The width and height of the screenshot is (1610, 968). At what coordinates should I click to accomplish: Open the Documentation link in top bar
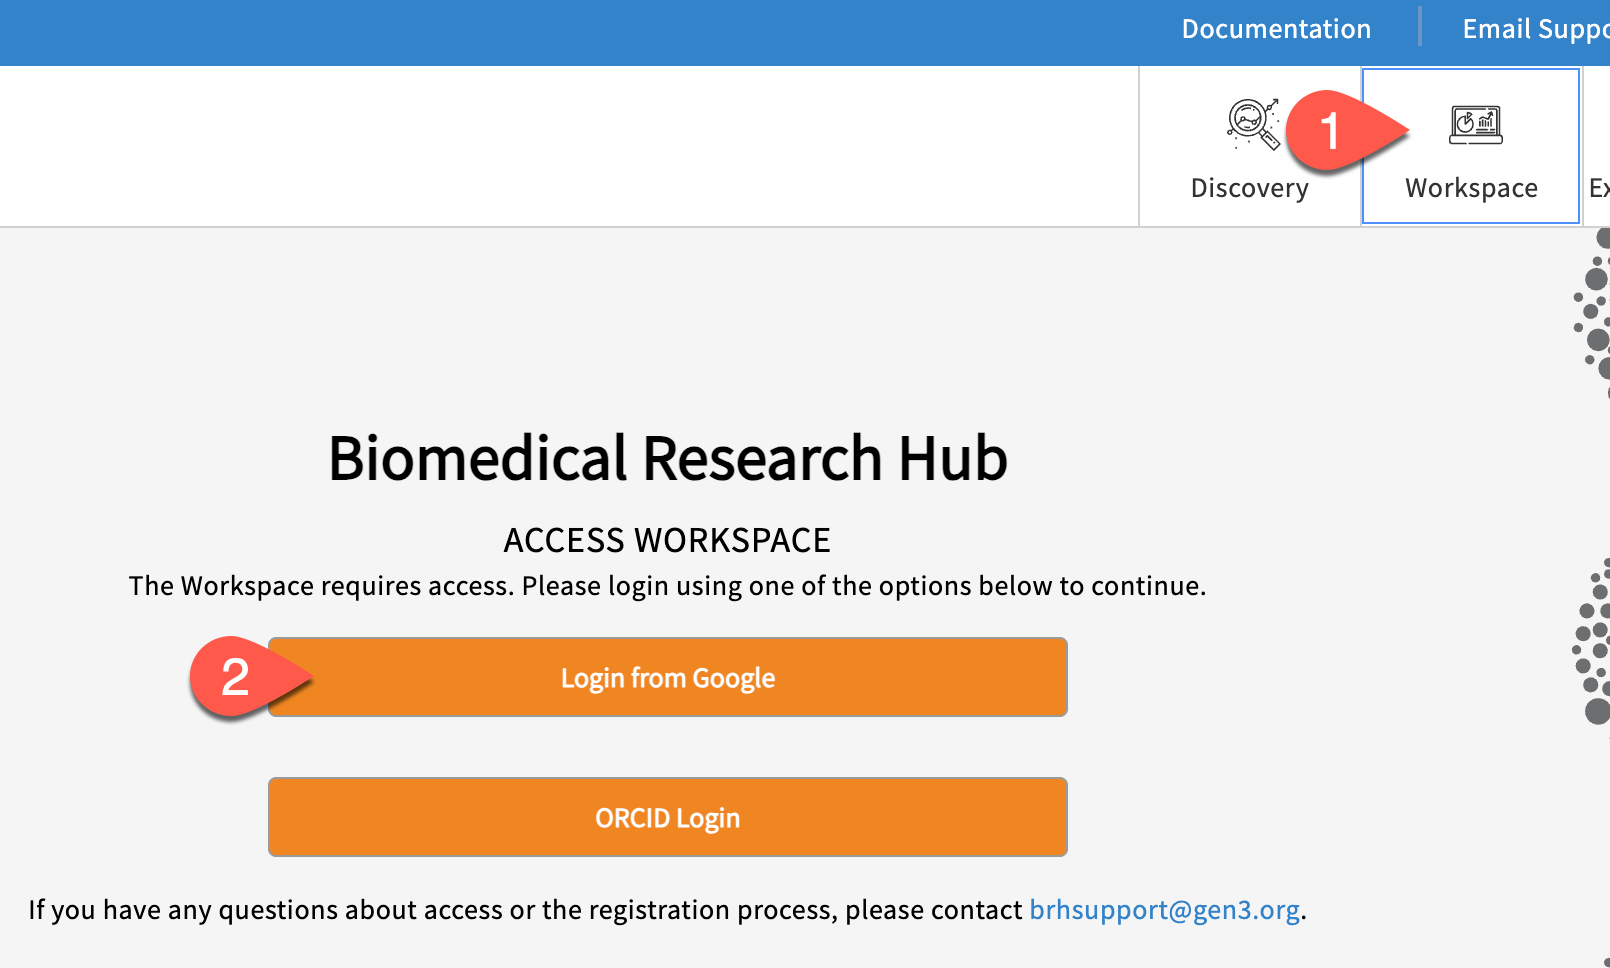click(x=1276, y=29)
